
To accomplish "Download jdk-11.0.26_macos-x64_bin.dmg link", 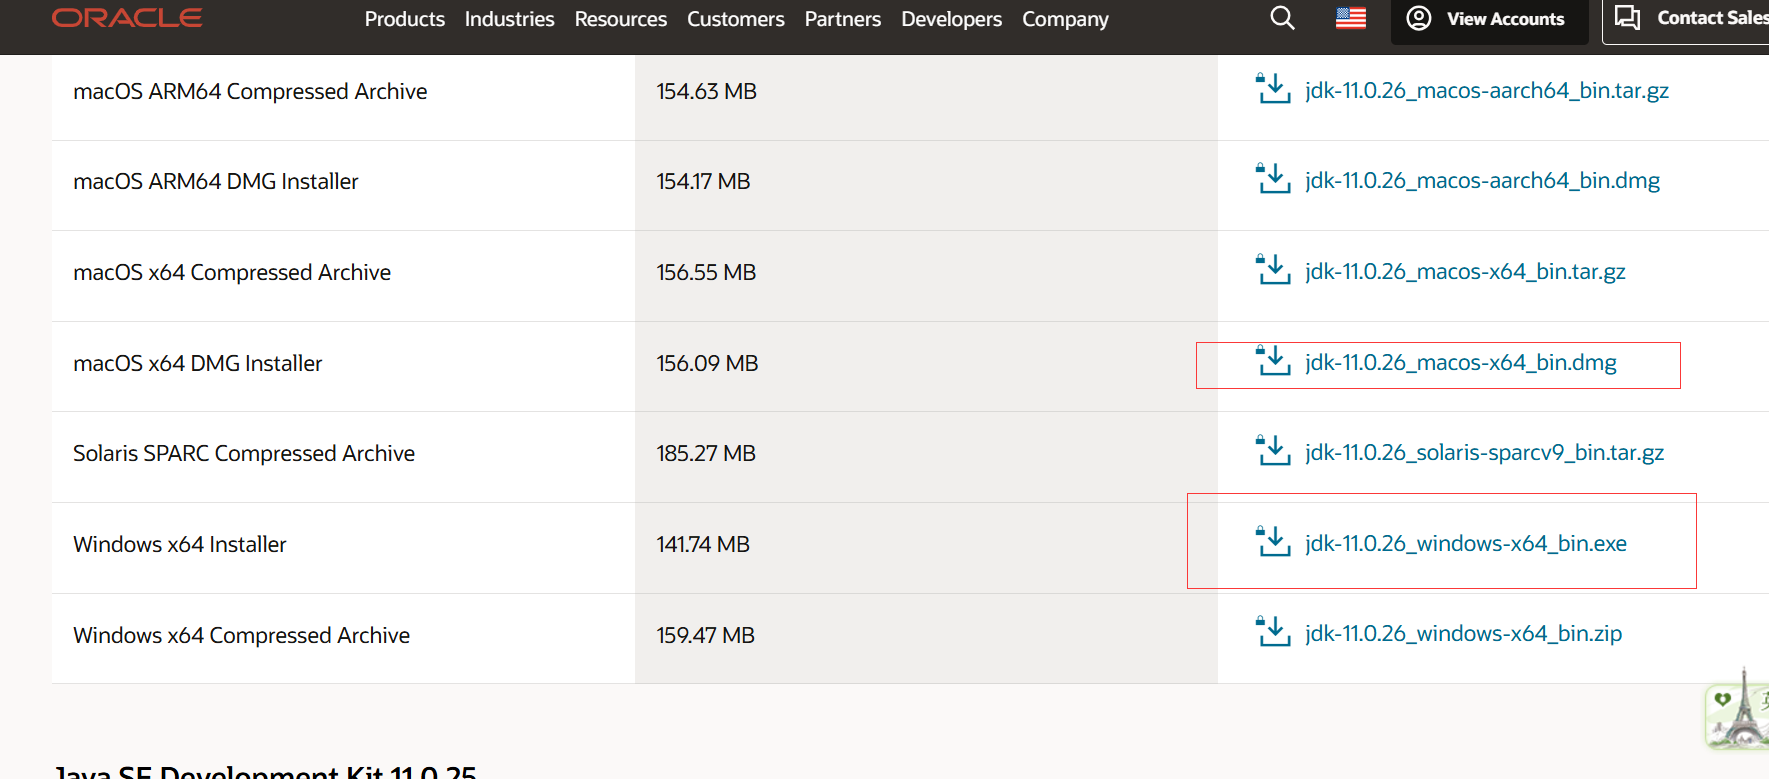I will pyautogui.click(x=1461, y=362).
